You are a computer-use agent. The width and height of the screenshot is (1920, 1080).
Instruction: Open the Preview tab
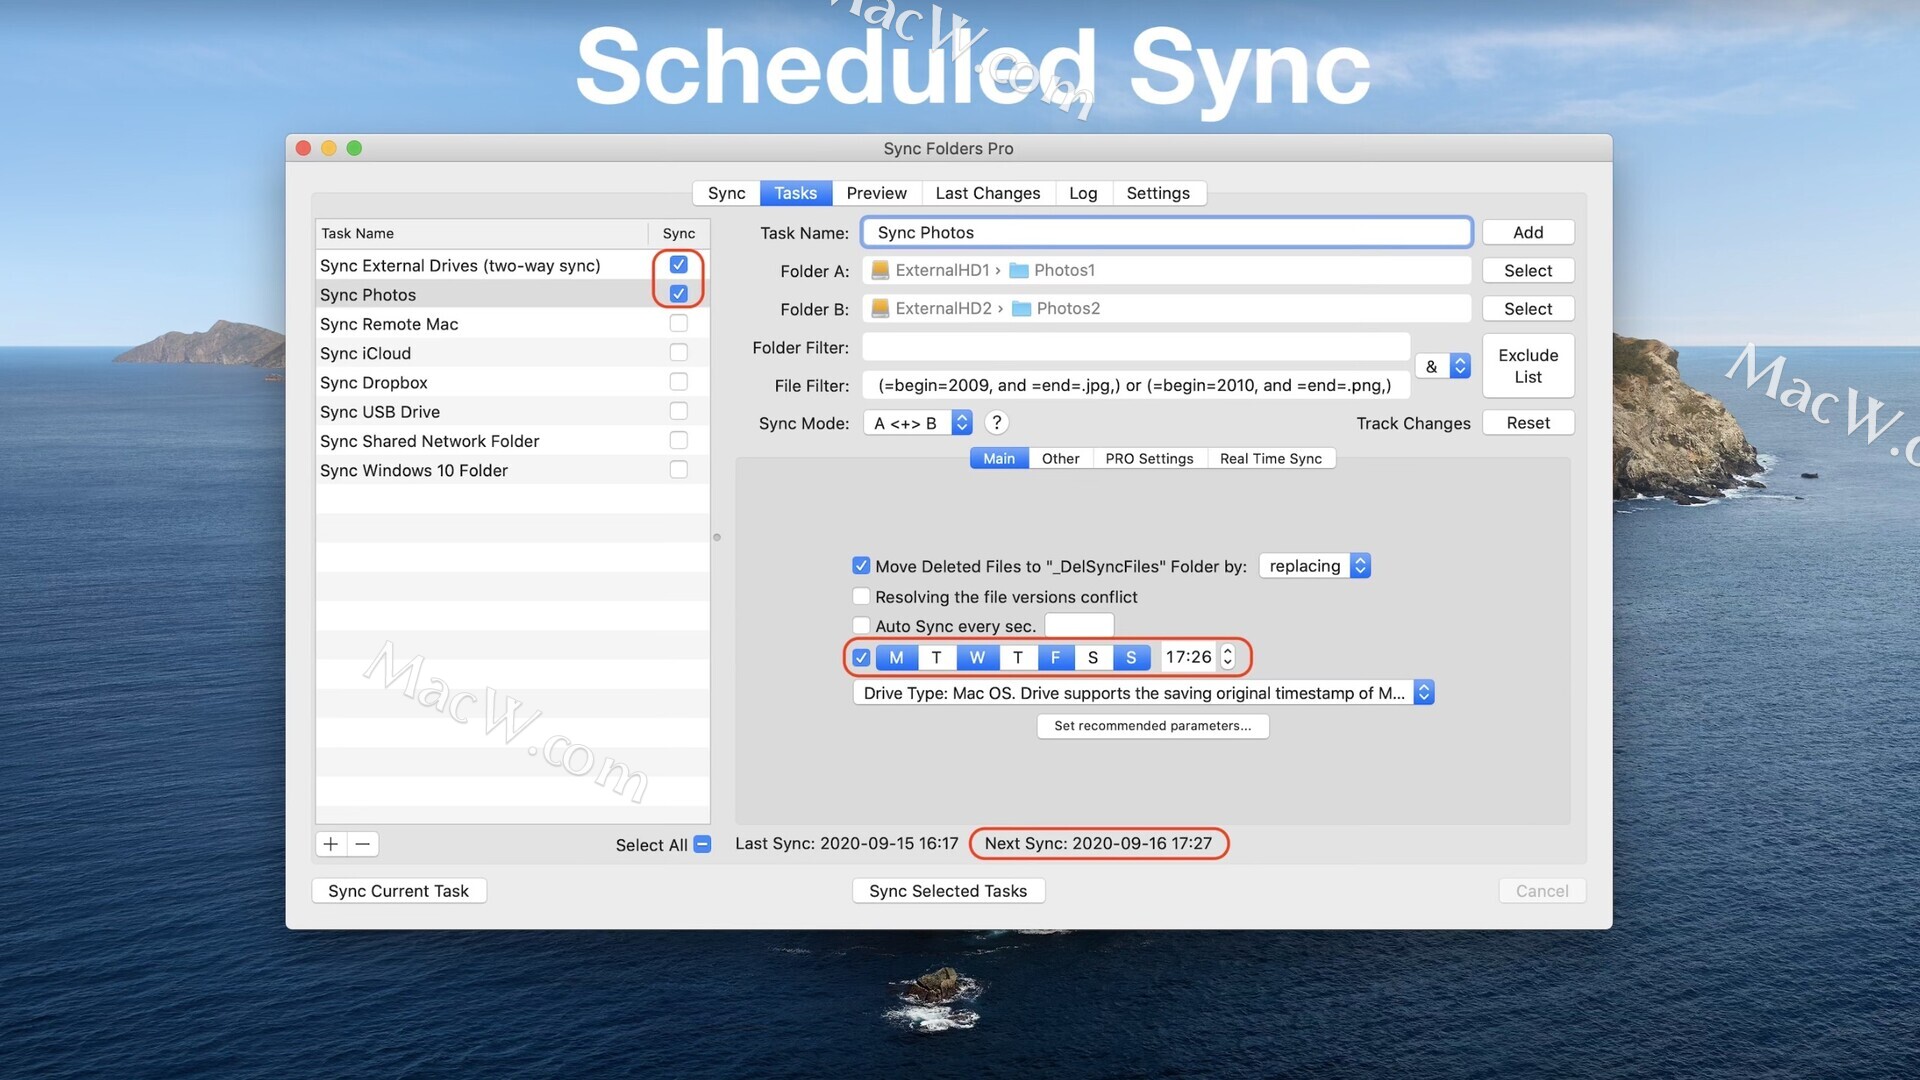coord(877,193)
